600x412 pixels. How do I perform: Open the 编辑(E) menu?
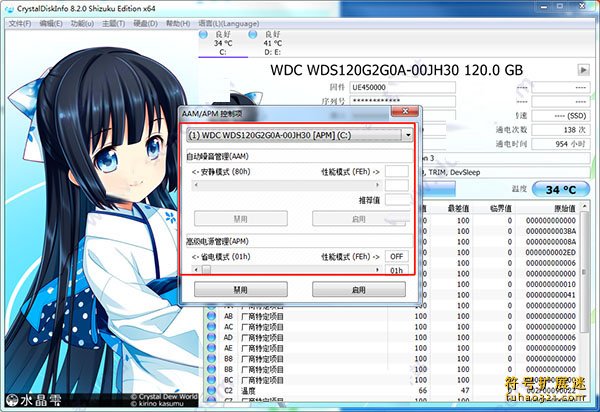51,24
